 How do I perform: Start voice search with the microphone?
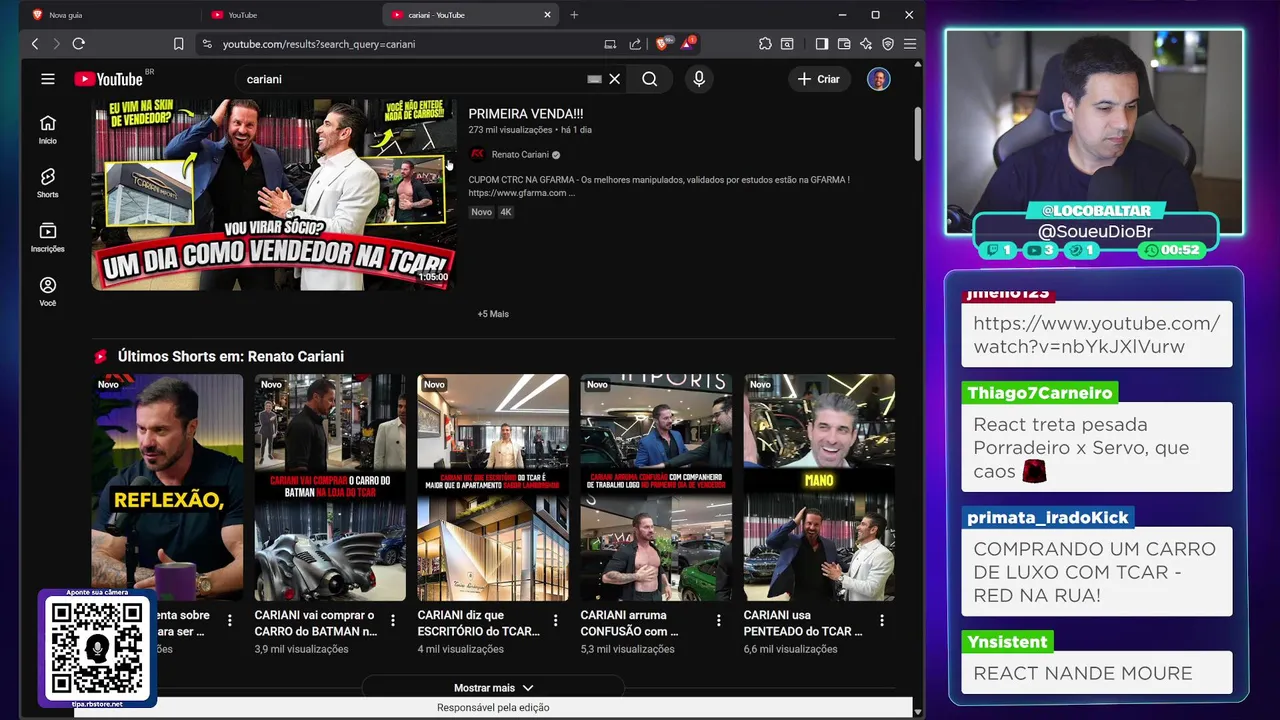699,79
